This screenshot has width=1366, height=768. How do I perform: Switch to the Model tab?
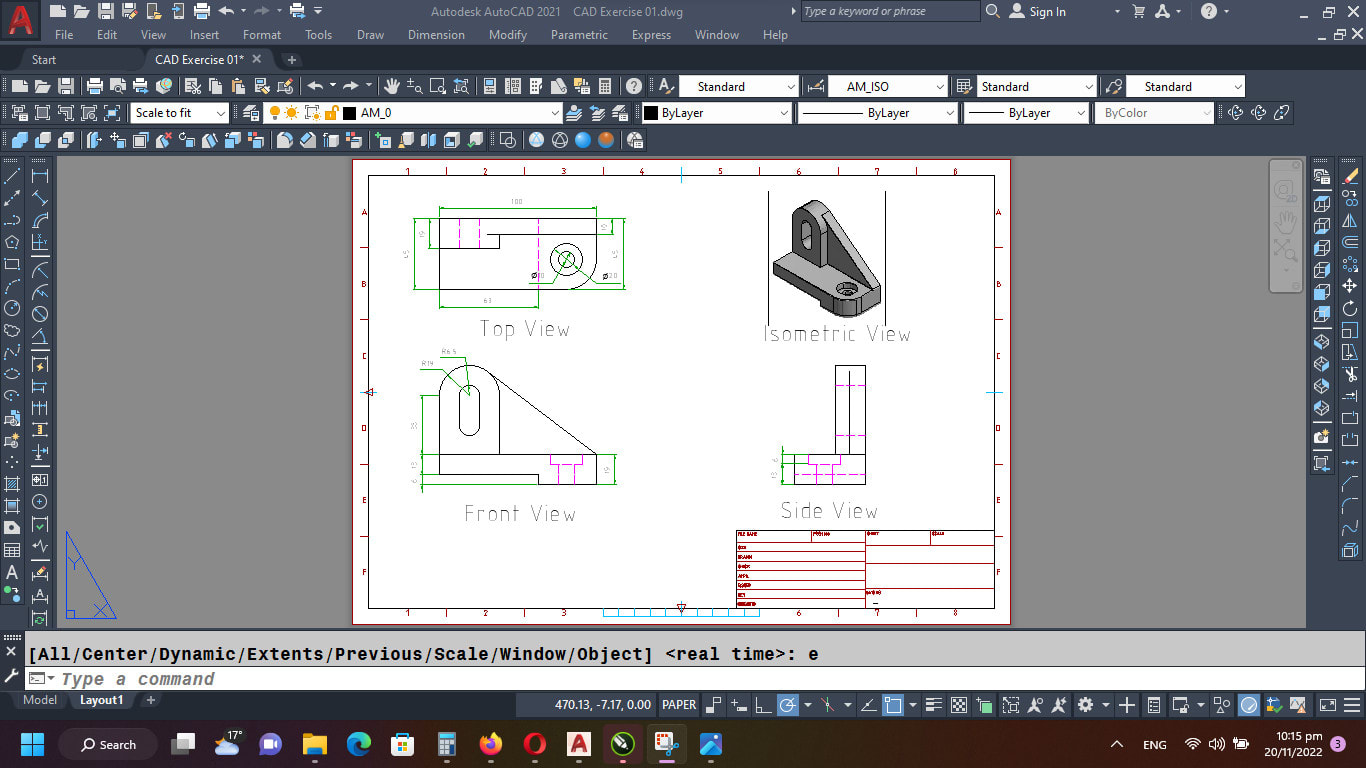click(40, 700)
